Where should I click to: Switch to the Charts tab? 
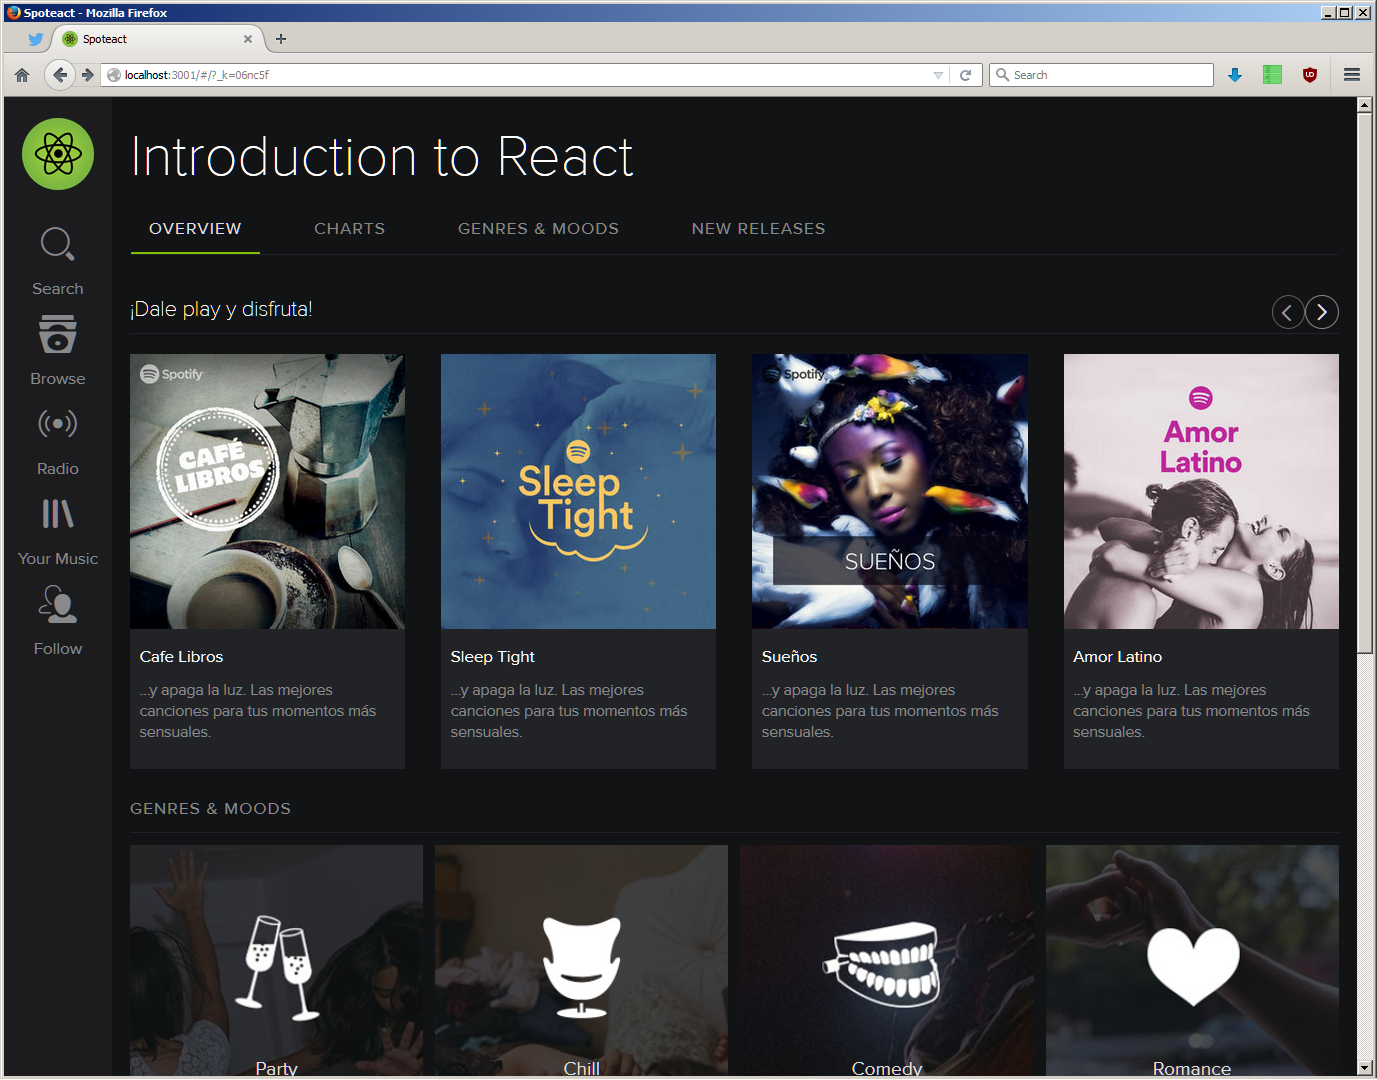pyautogui.click(x=349, y=229)
